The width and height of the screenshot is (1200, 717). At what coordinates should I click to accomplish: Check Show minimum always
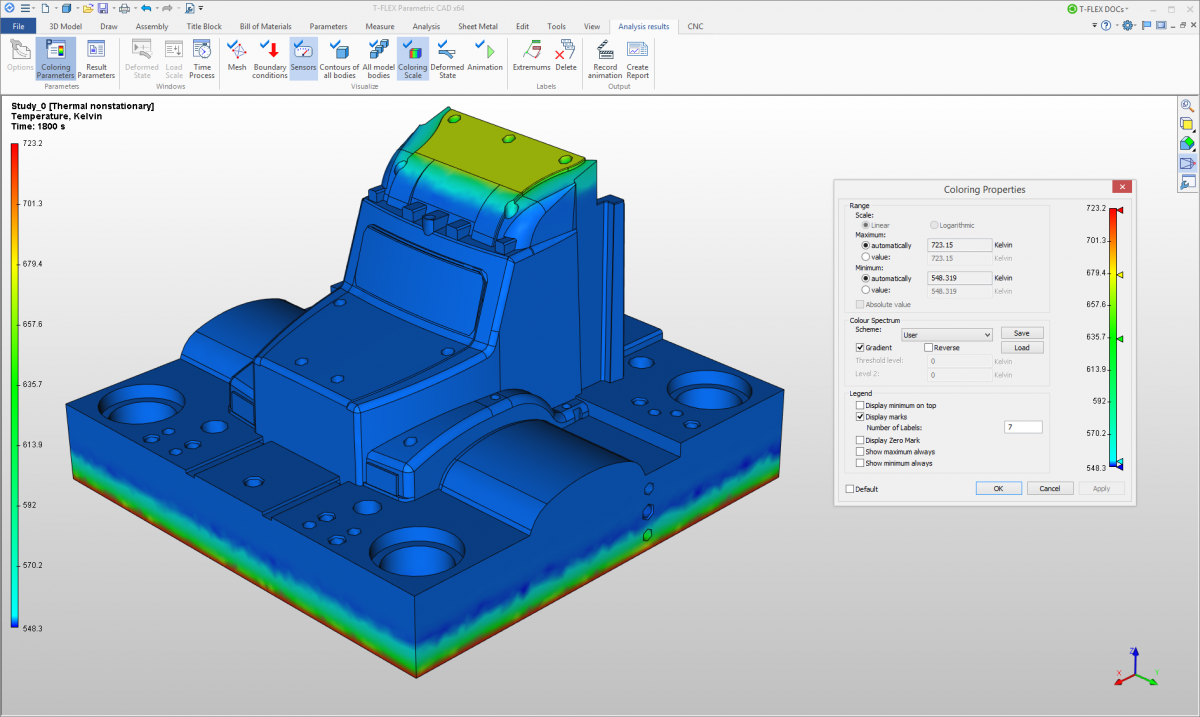(860, 463)
